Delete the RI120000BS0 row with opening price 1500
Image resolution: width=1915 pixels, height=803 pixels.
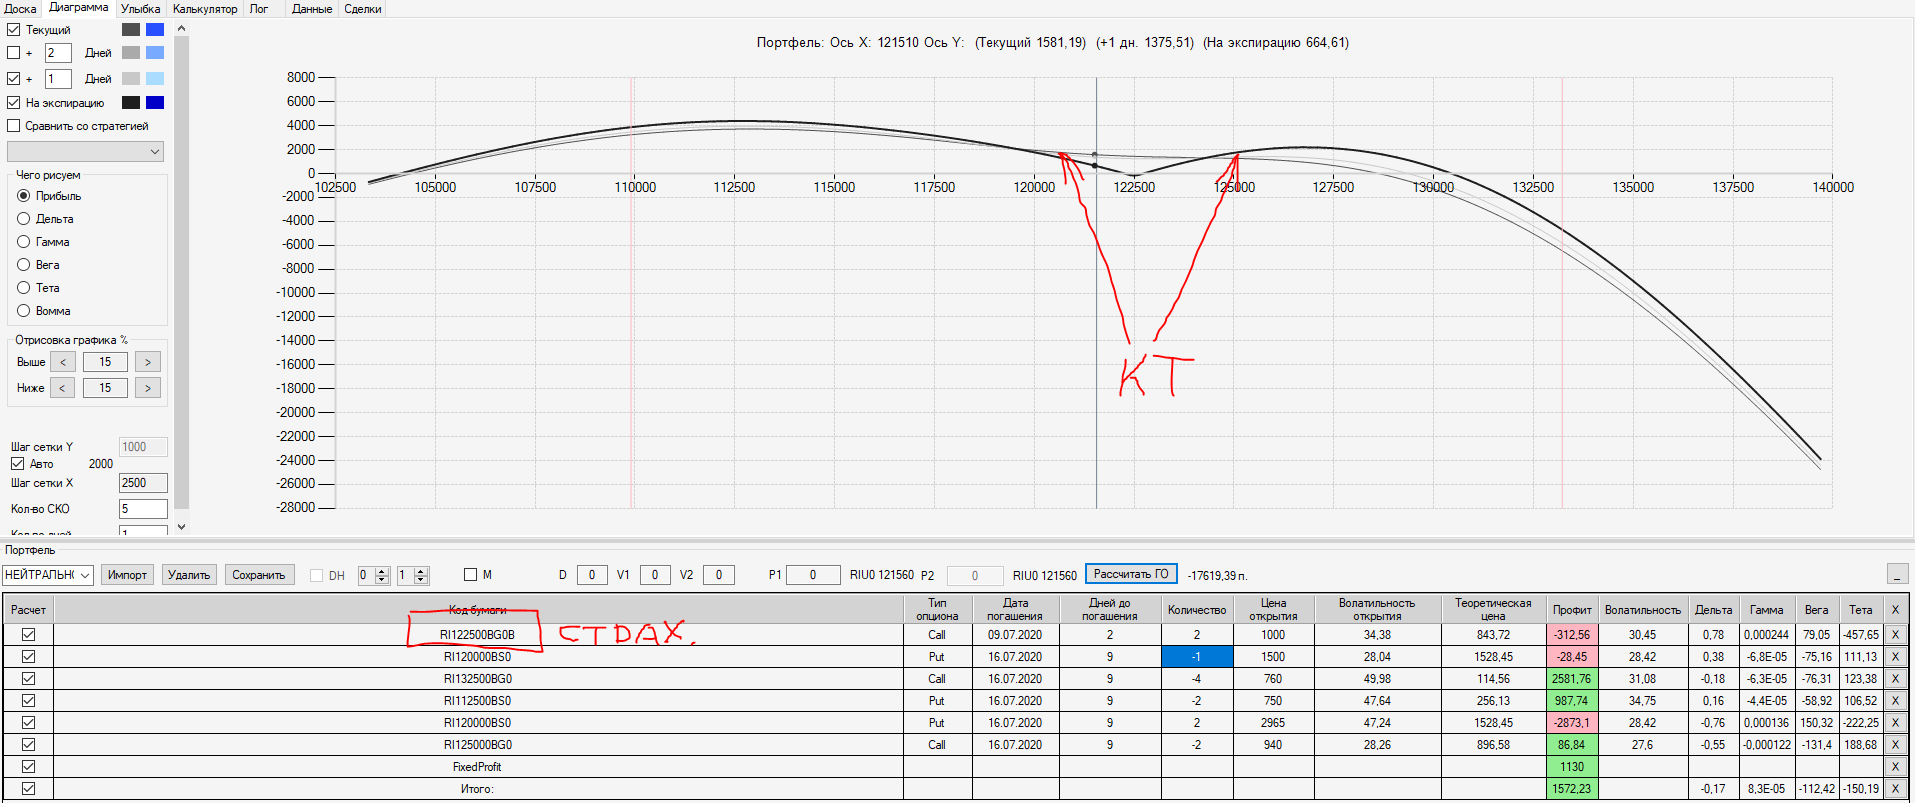pos(1895,657)
